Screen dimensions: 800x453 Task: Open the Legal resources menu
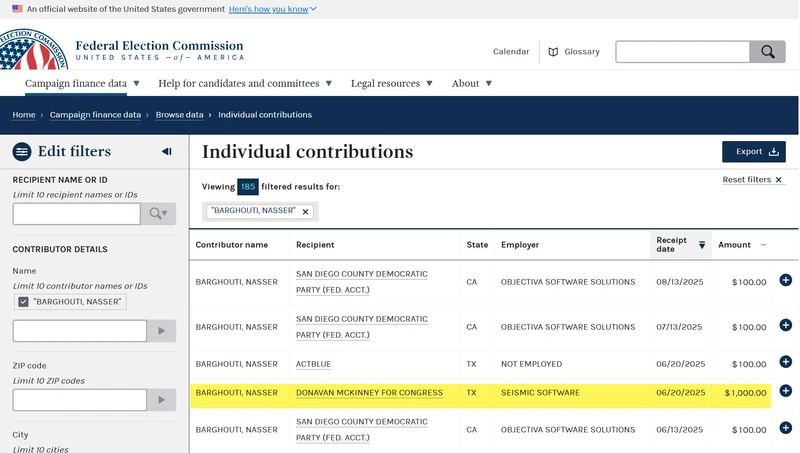click(391, 83)
